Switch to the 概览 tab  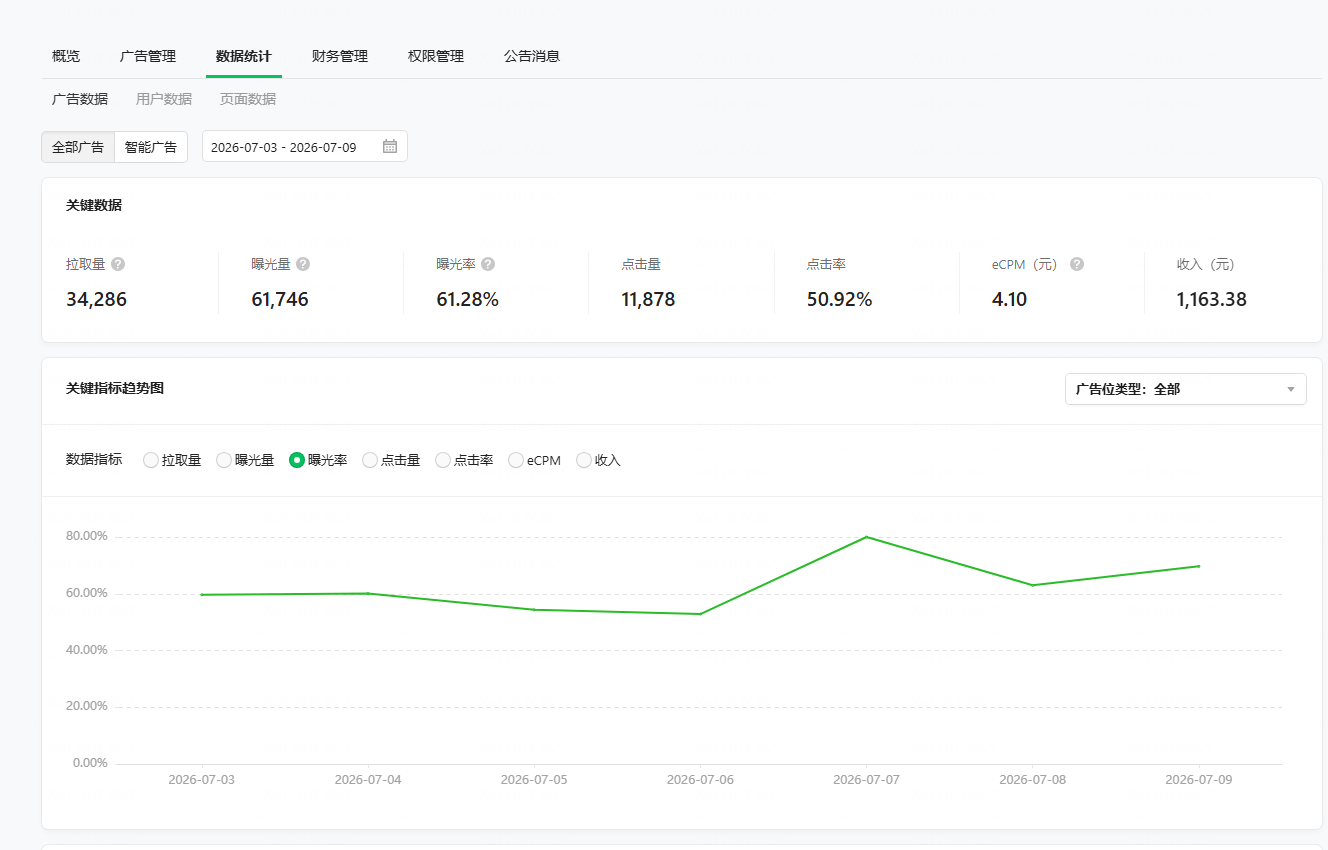[x=66, y=56]
